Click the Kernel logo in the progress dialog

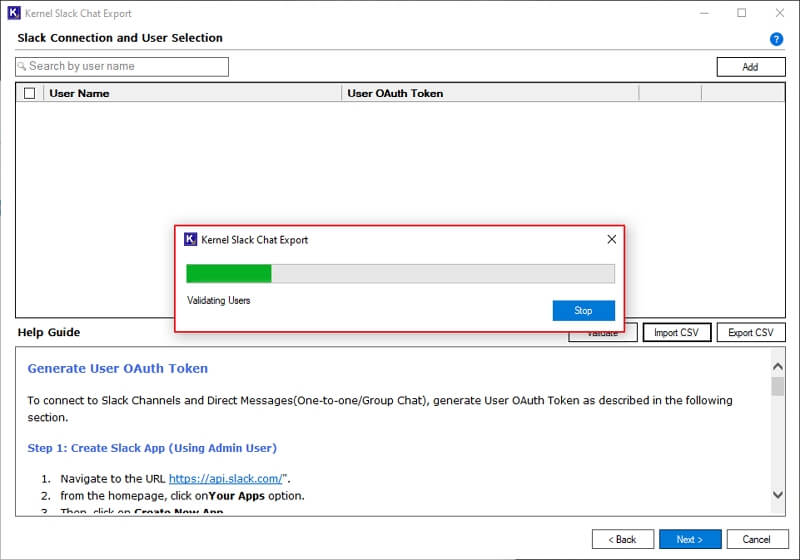point(190,239)
